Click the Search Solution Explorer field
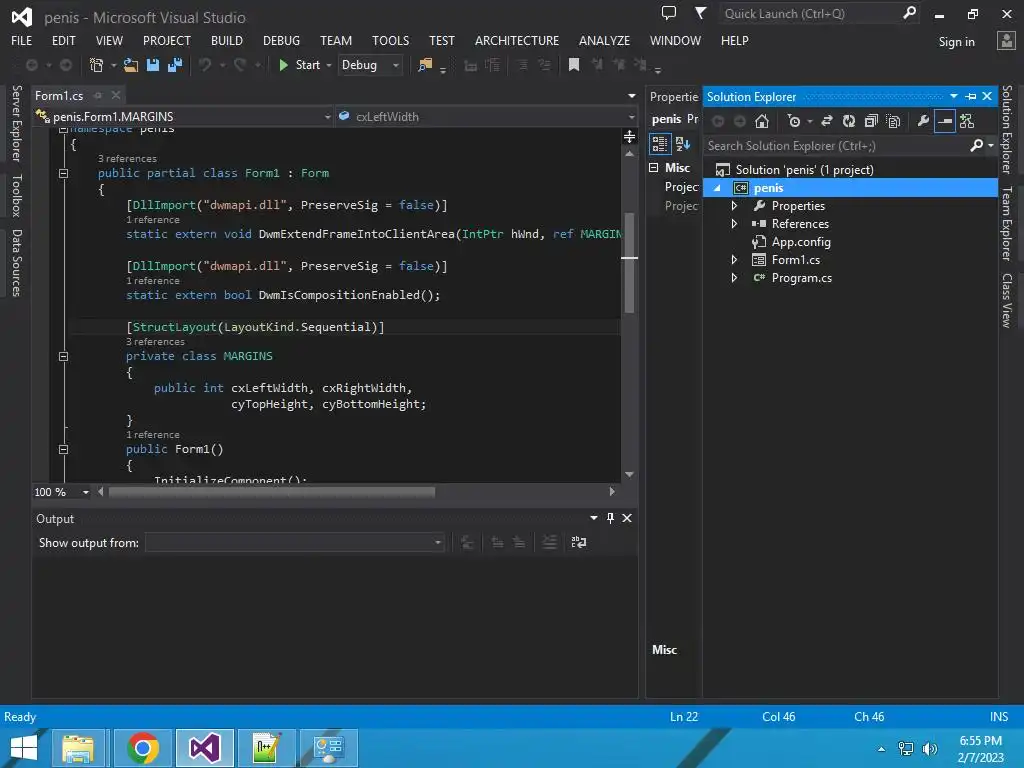Image resolution: width=1024 pixels, height=768 pixels. (x=836, y=146)
